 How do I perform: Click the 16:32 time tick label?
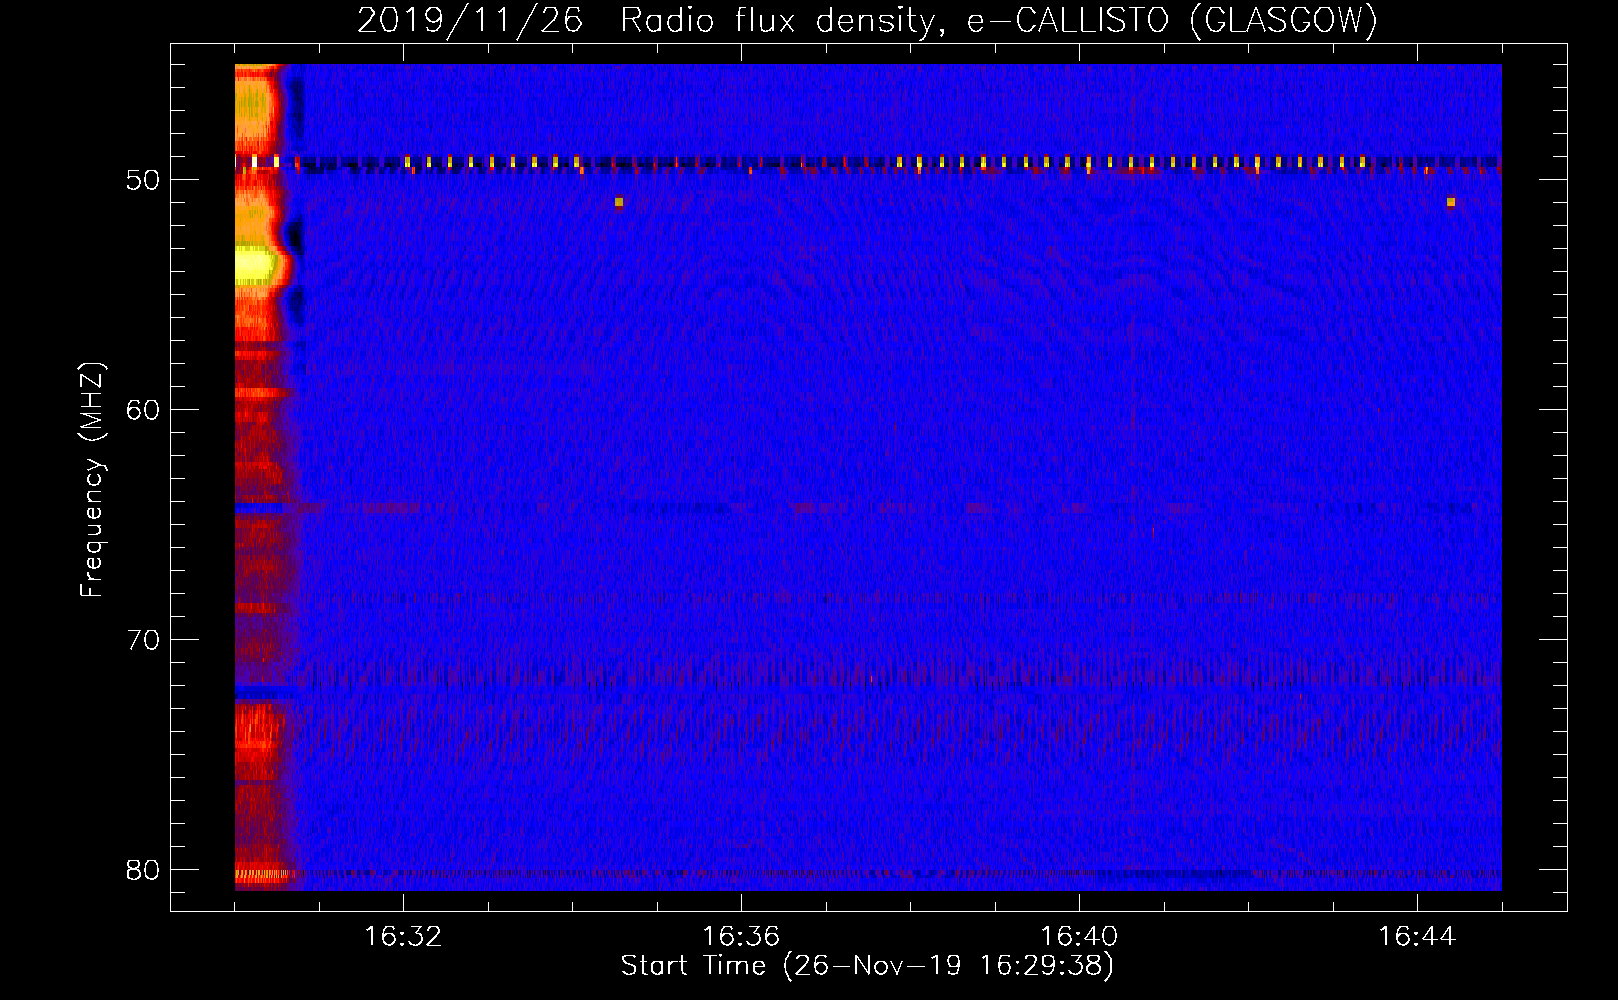(403, 937)
